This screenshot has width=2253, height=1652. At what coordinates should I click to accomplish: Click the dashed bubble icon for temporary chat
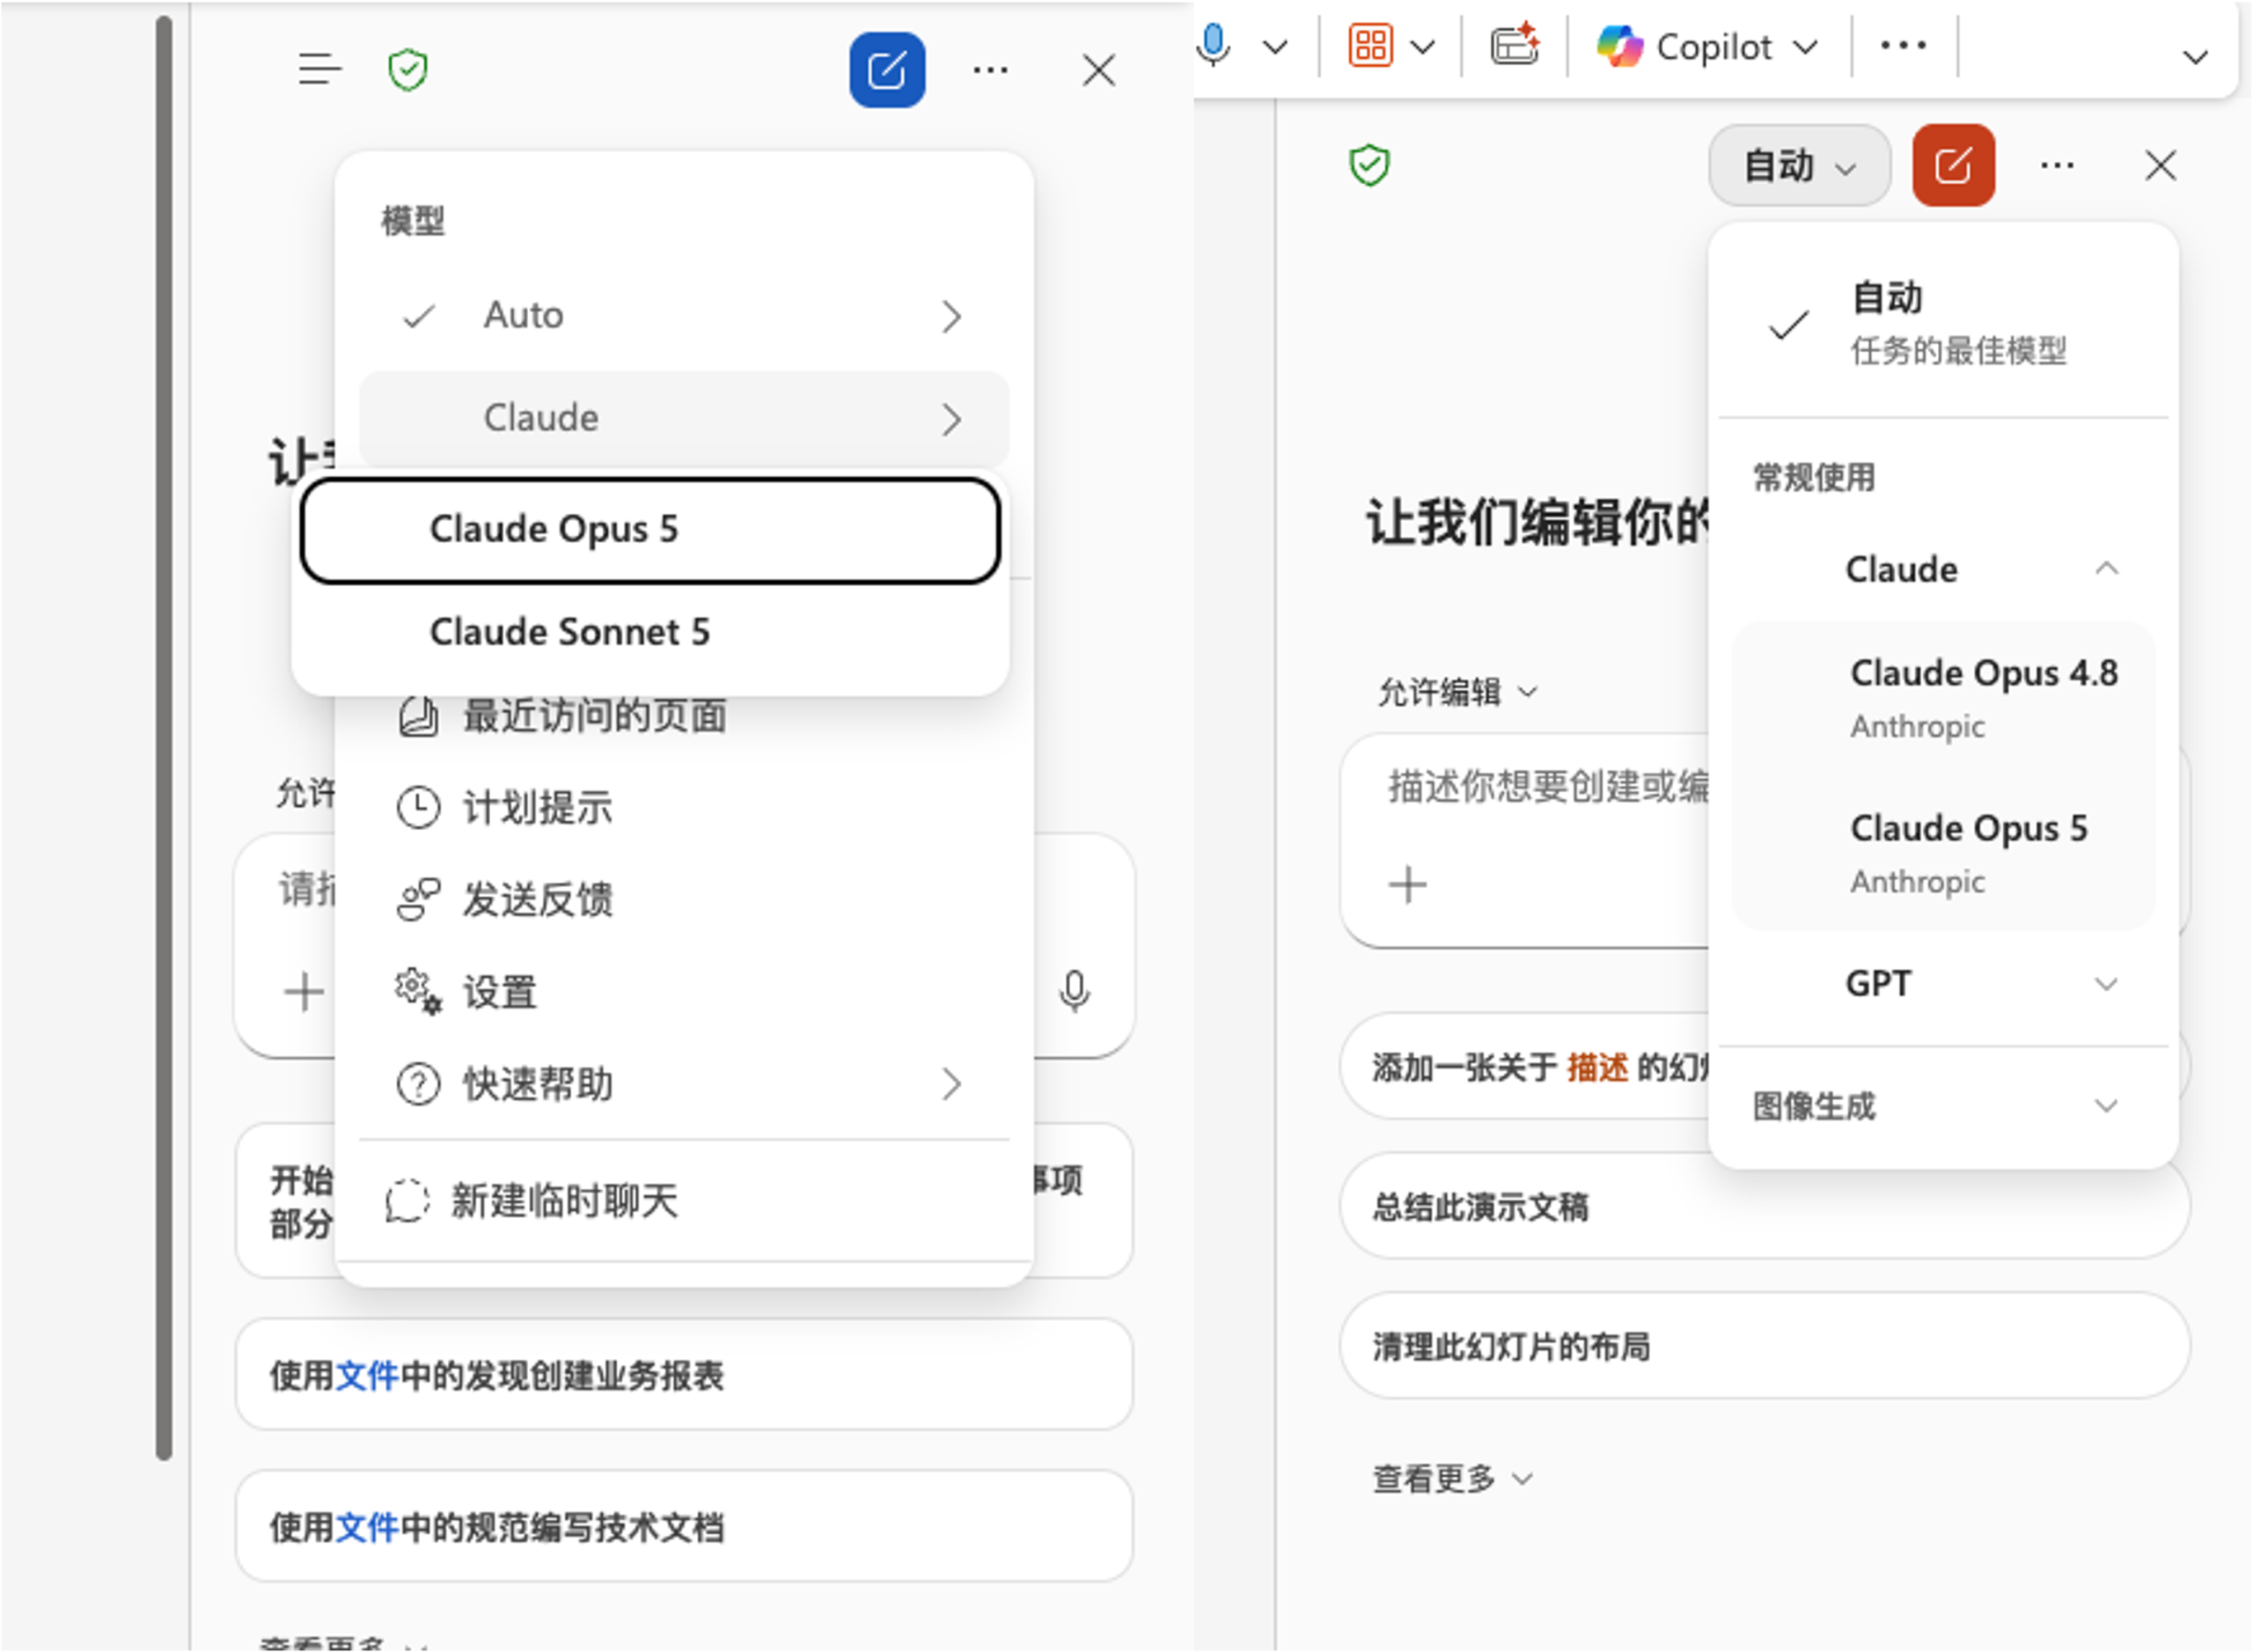pos(407,1201)
